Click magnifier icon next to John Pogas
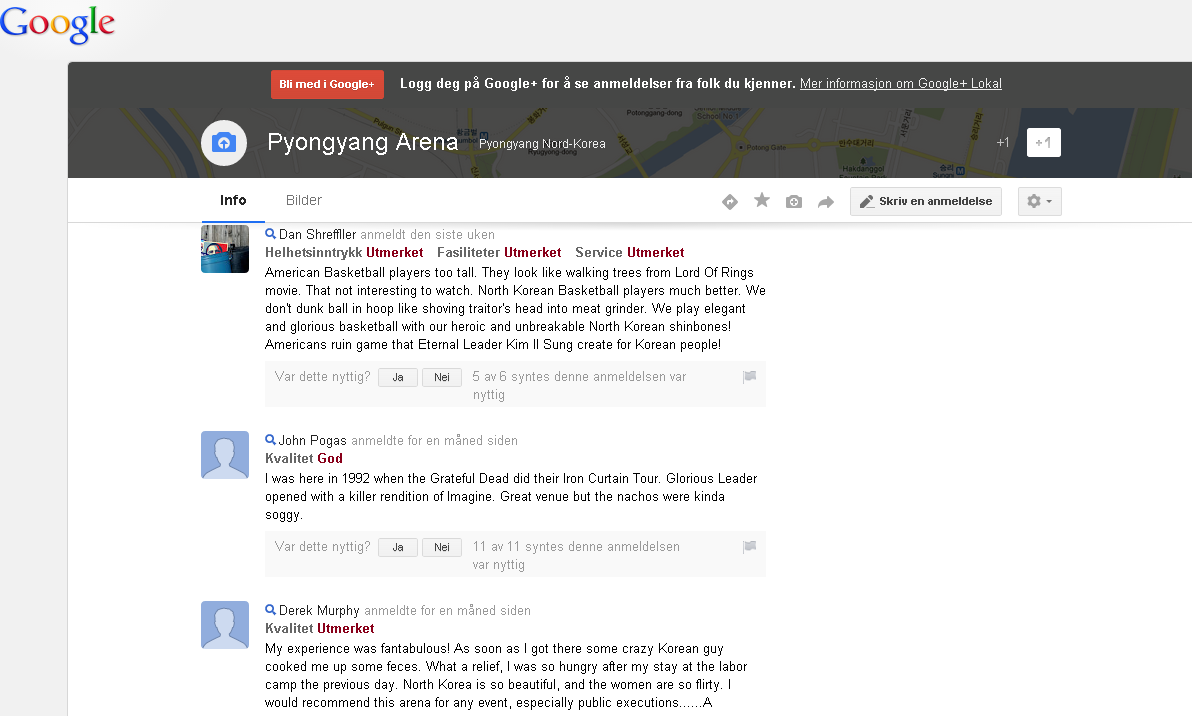Viewport: 1192px width, 716px height. tap(270, 440)
